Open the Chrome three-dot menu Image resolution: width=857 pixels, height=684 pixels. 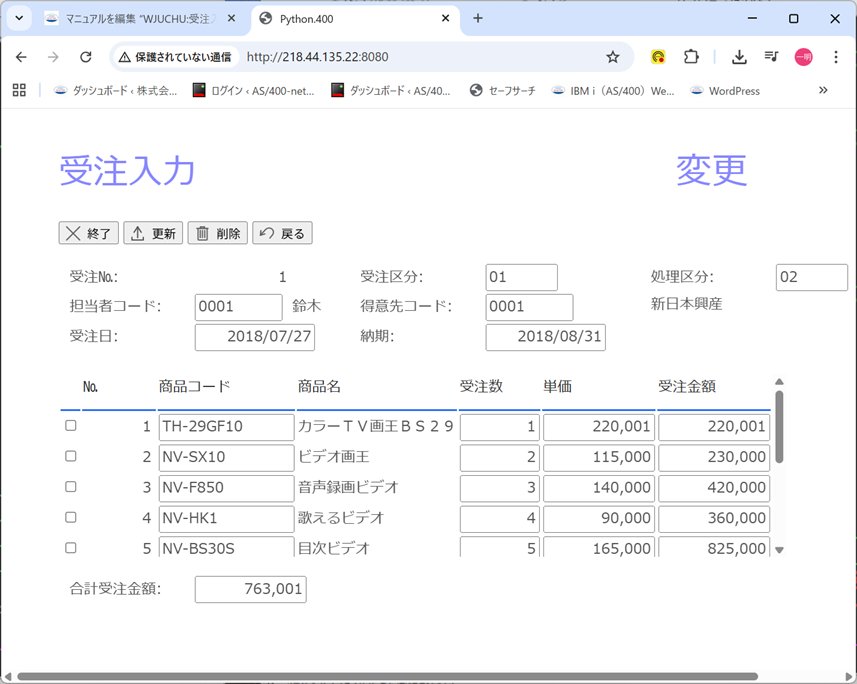pyautogui.click(x=836, y=57)
